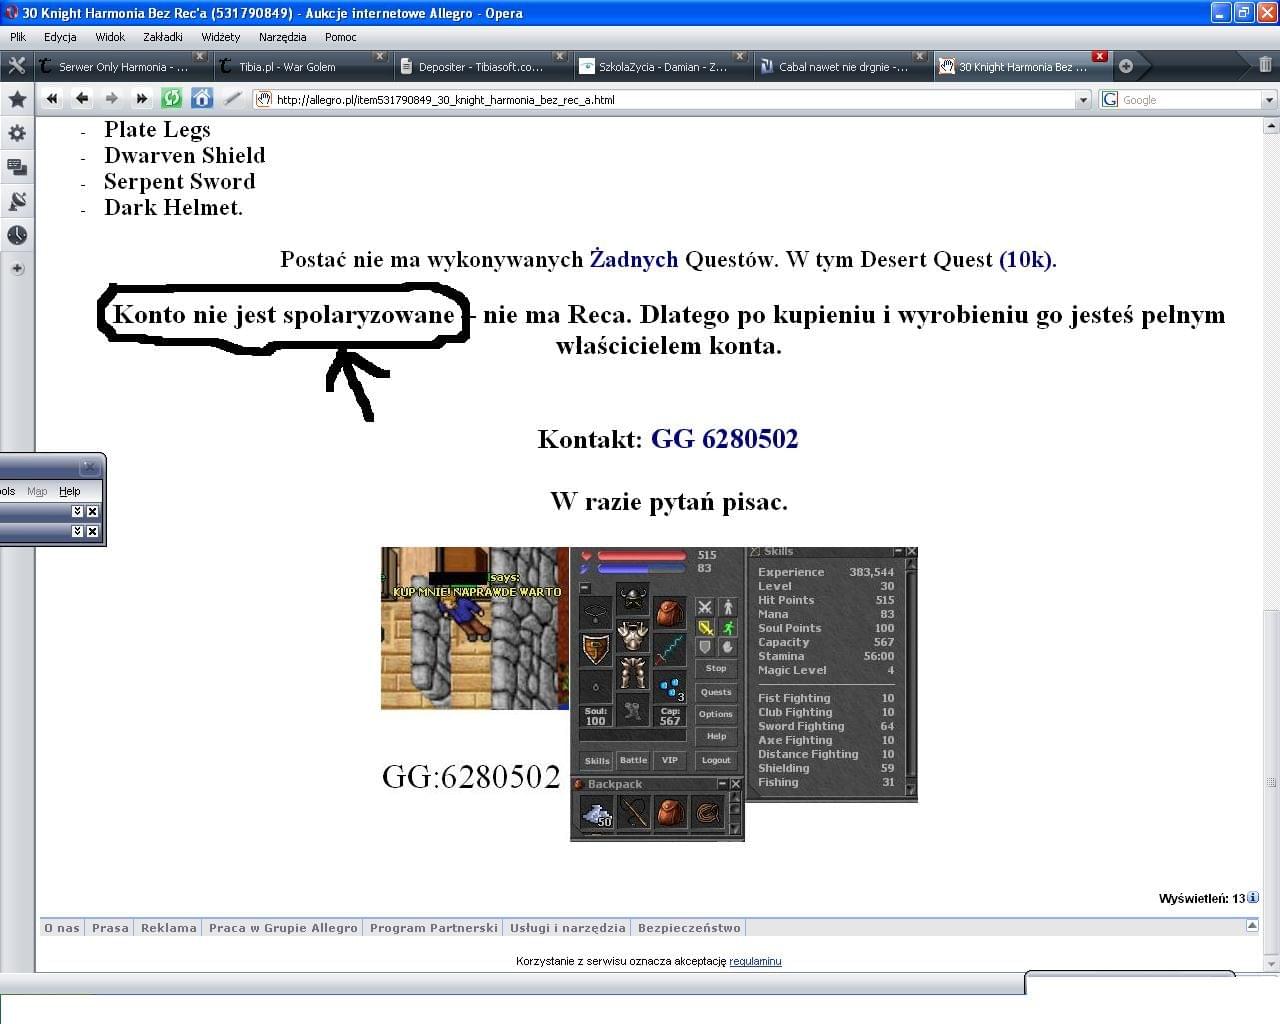The height and width of the screenshot is (1024, 1280).
Task: Open the Widżety menu
Action: (x=220, y=37)
